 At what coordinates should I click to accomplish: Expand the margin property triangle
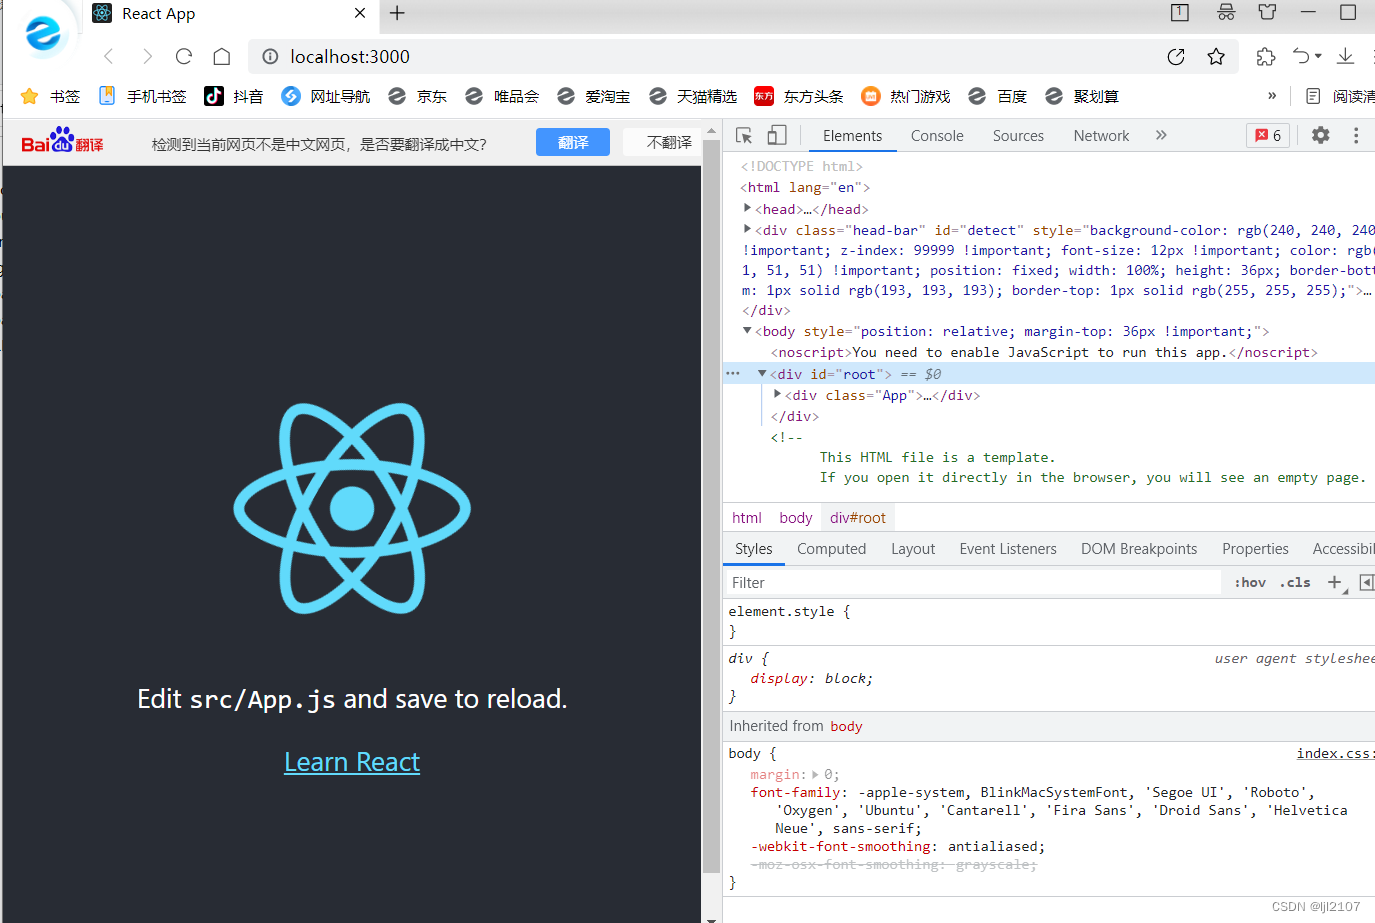point(815,774)
